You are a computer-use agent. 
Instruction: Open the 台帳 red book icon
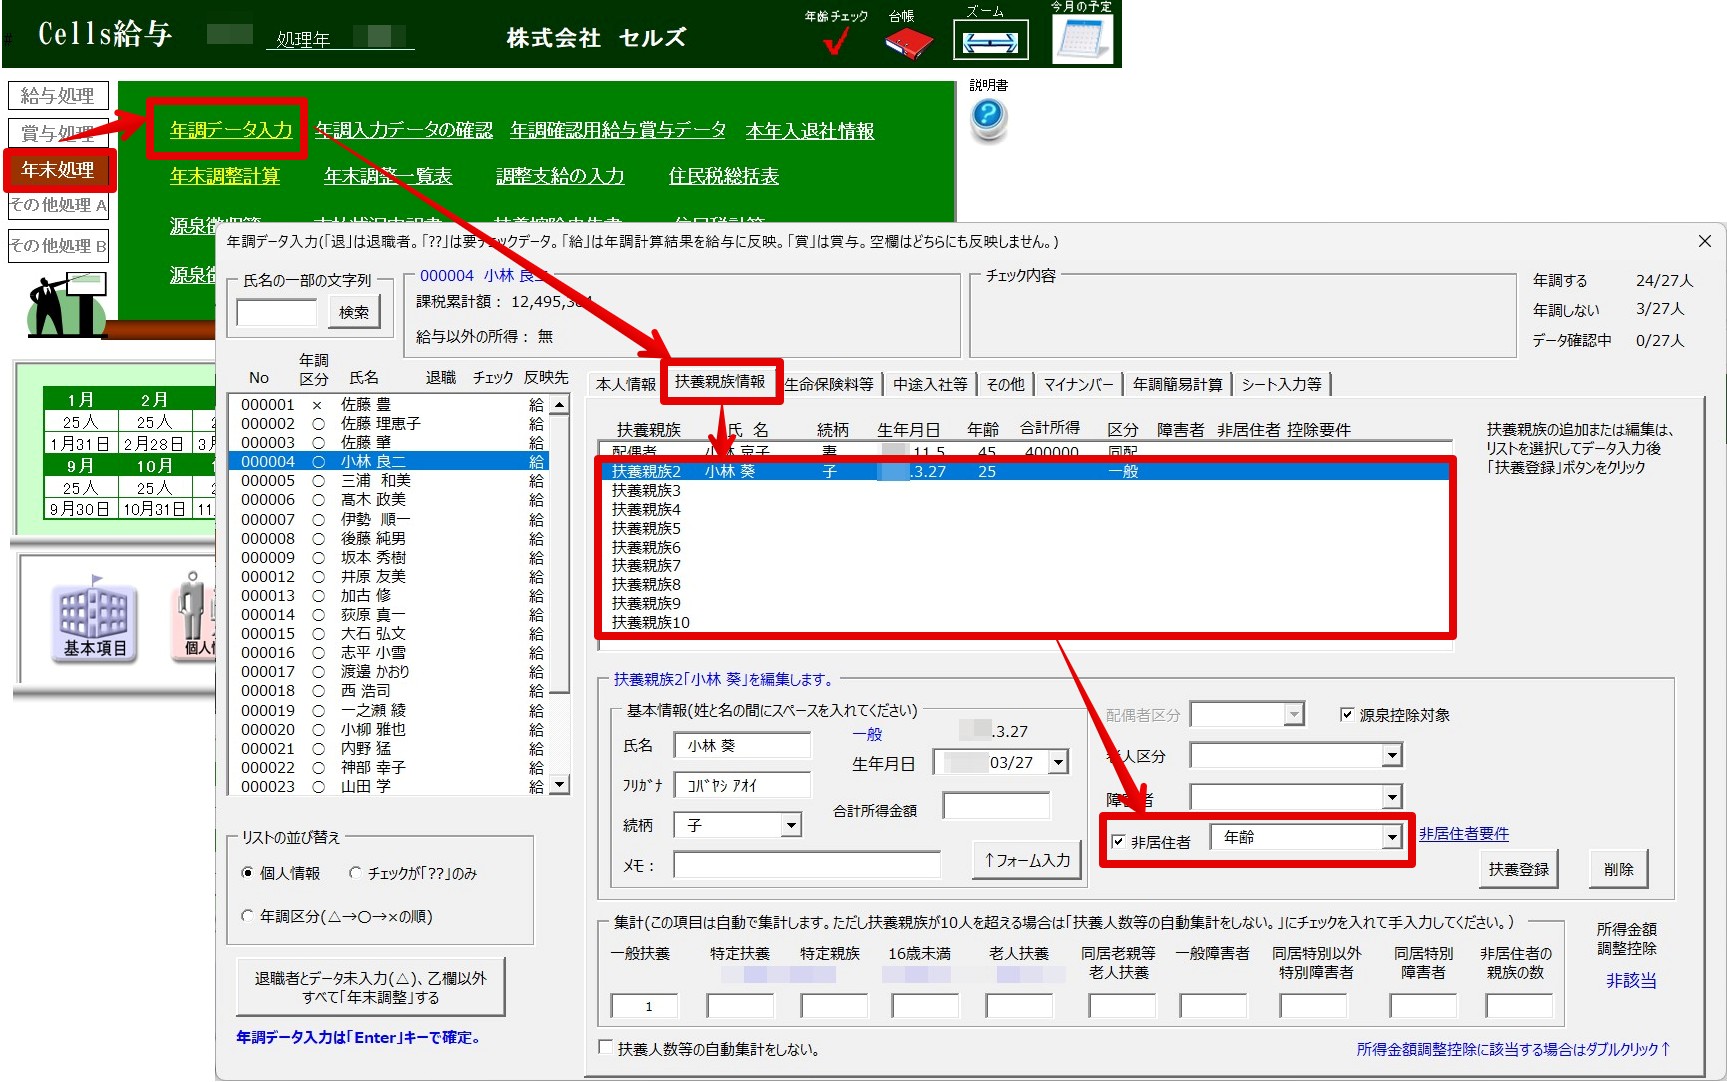[908, 42]
